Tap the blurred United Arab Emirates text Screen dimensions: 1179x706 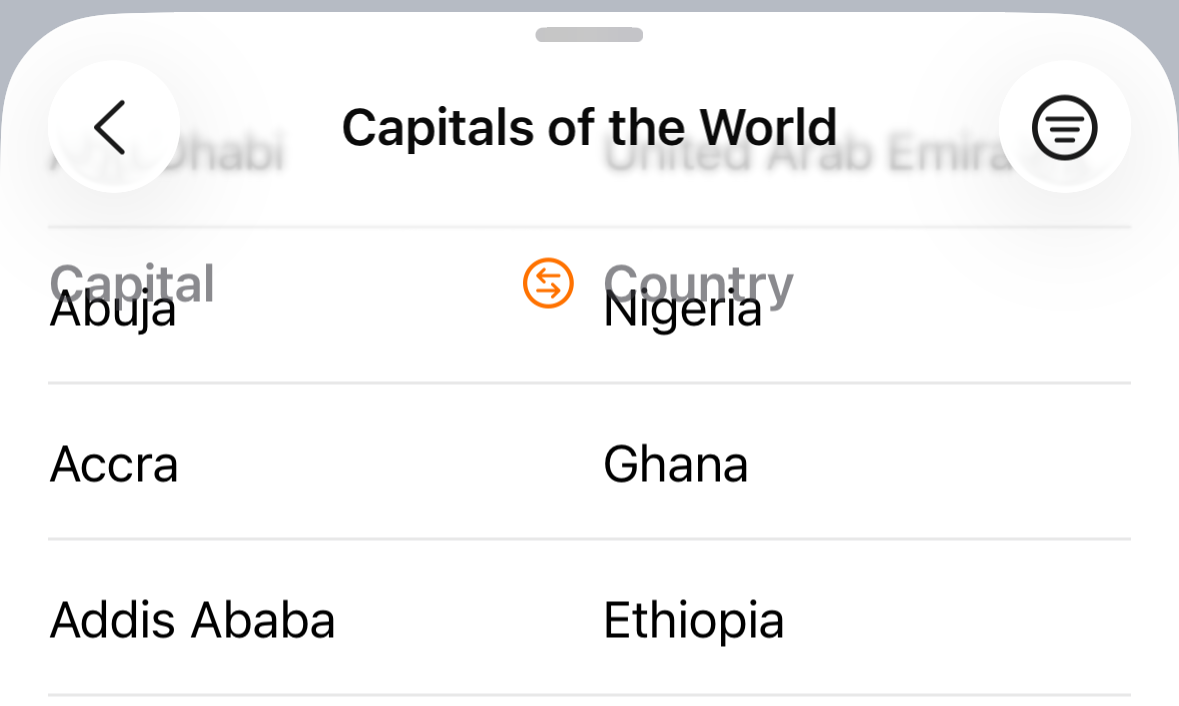click(808, 153)
